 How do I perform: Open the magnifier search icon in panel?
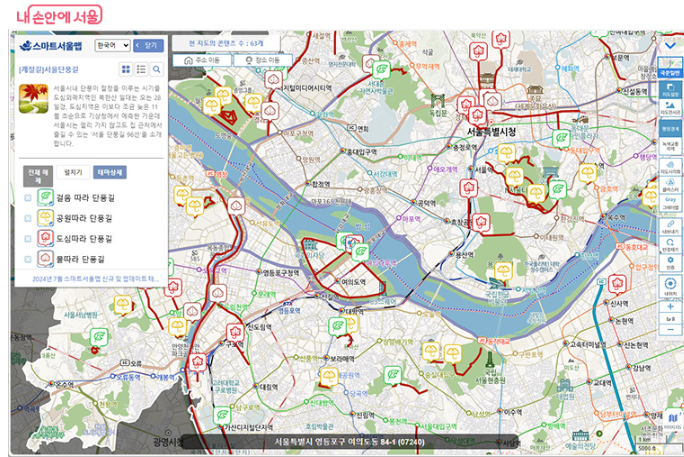157,69
